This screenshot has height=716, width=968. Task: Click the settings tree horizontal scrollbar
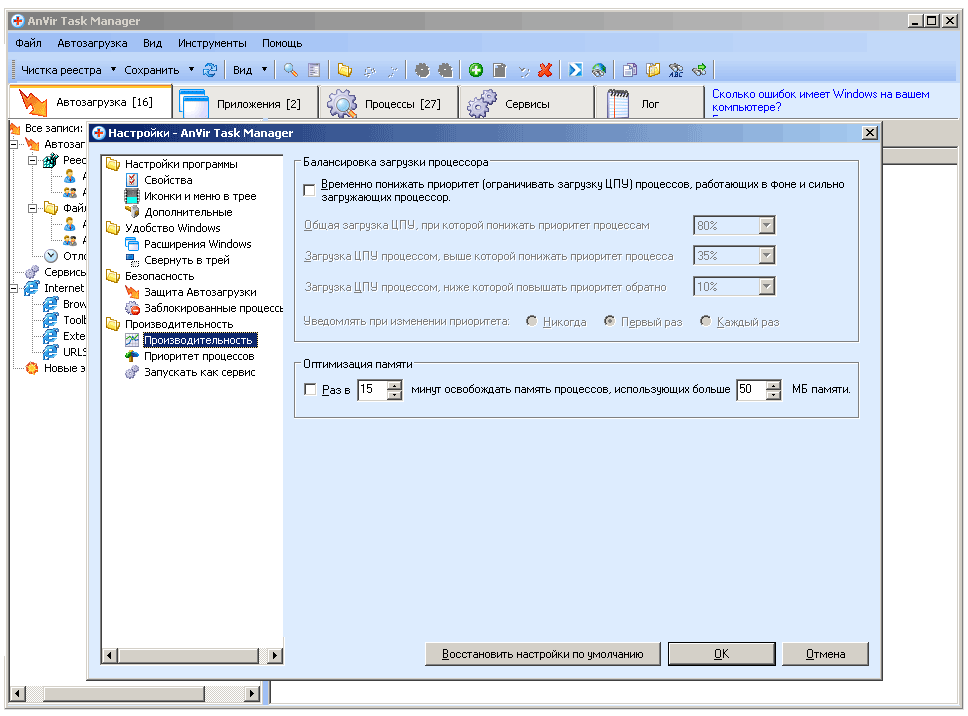coord(190,655)
